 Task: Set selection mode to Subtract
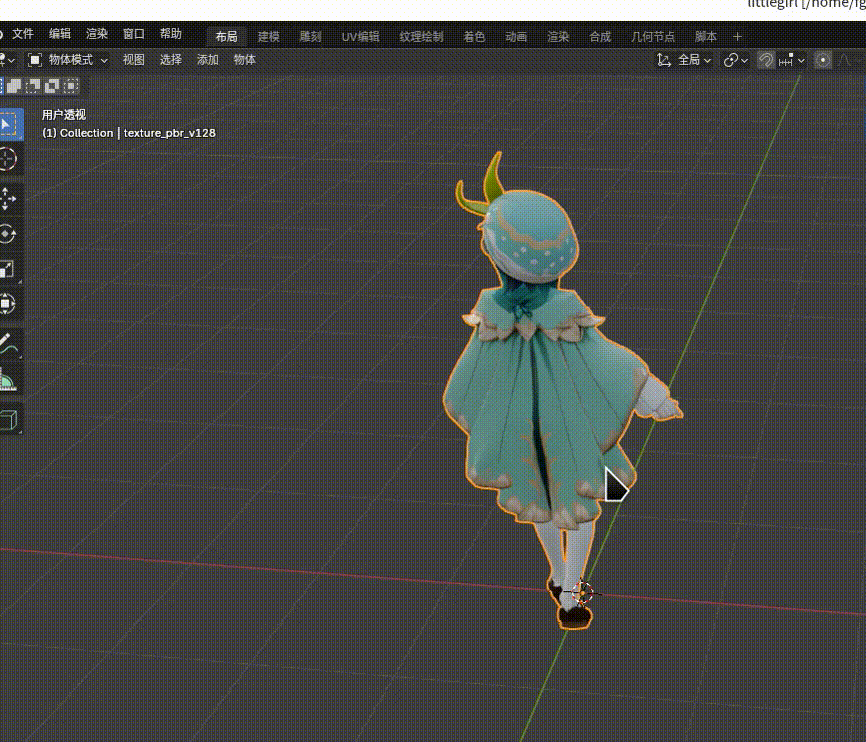tap(33, 86)
